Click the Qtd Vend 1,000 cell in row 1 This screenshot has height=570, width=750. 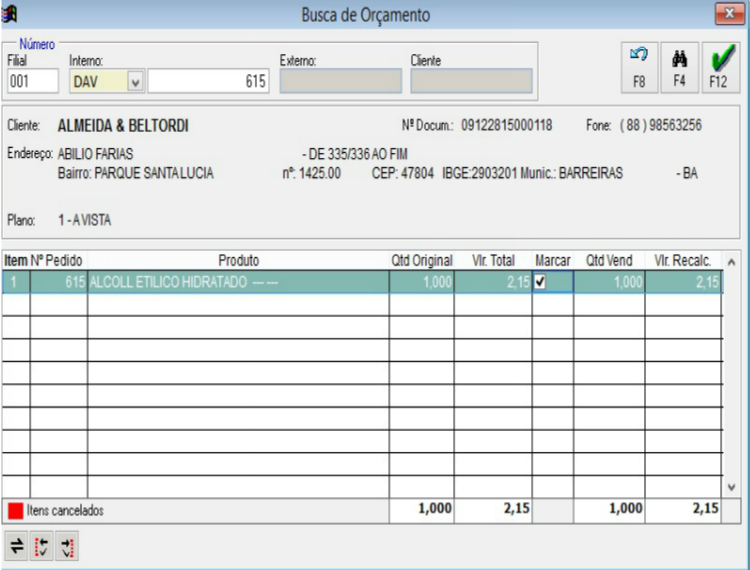pos(609,282)
